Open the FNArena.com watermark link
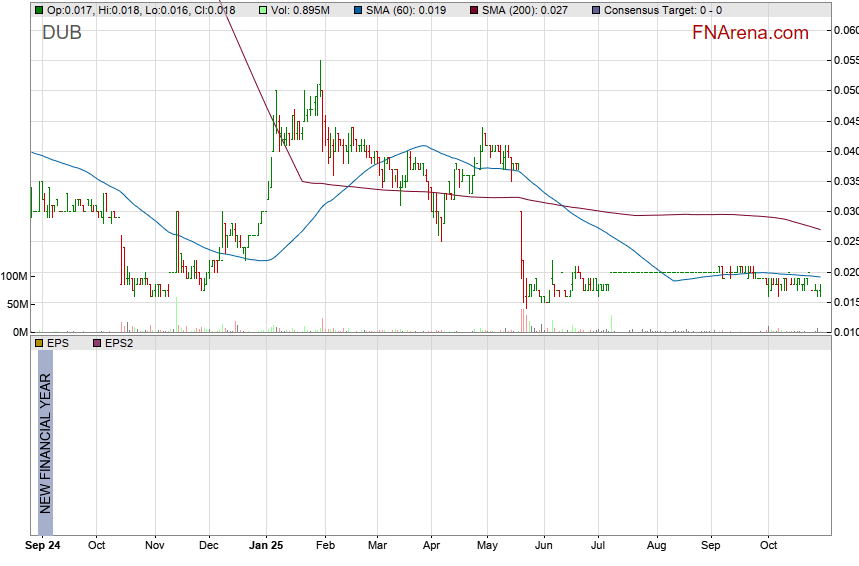The image size is (859, 566). pyautogui.click(x=750, y=33)
